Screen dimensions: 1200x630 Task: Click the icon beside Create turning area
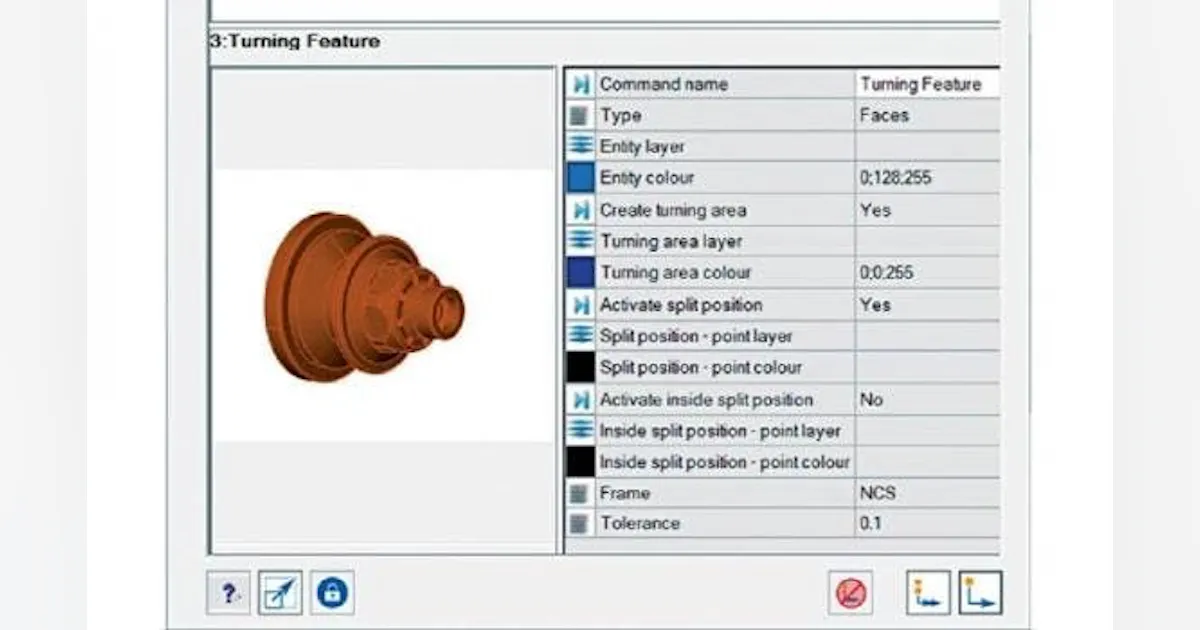[580, 210]
